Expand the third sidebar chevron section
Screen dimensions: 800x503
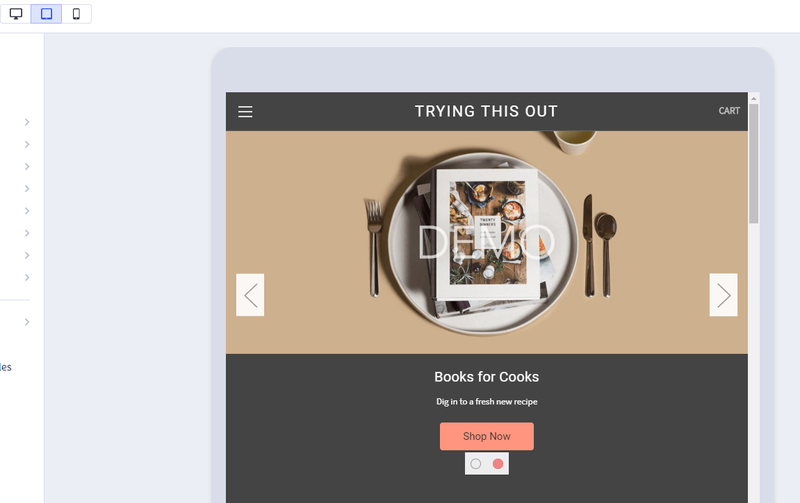[27, 166]
